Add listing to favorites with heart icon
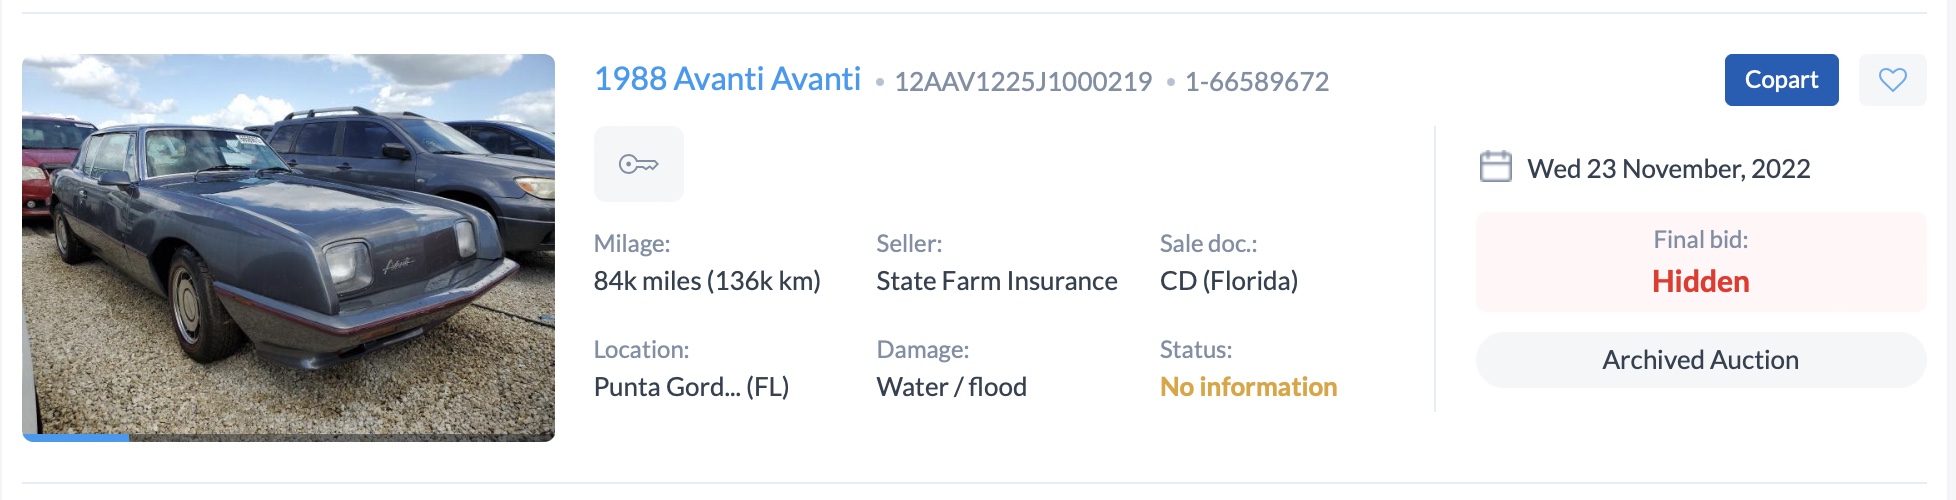1956x500 pixels. click(x=1892, y=80)
